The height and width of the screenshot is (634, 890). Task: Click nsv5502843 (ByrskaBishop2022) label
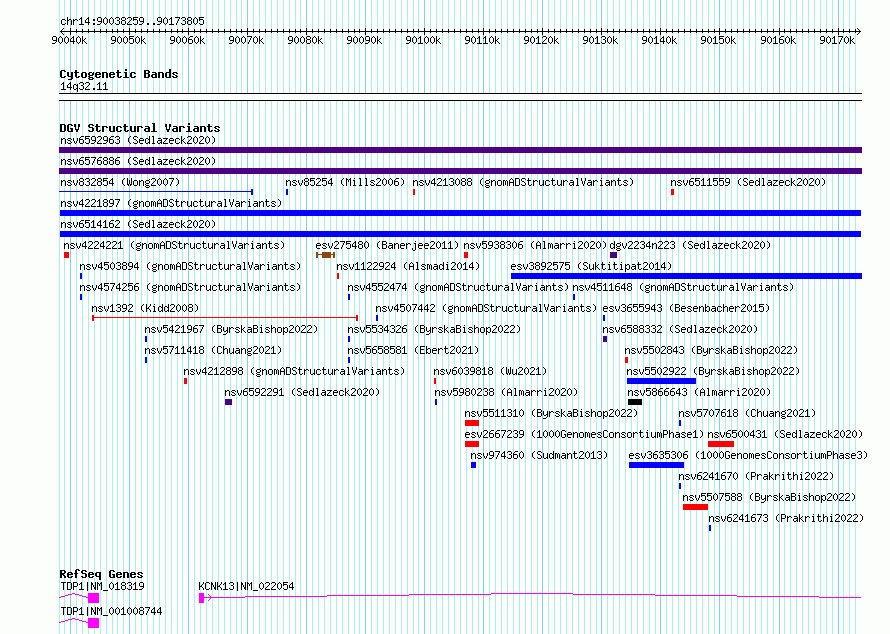point(711,350)
